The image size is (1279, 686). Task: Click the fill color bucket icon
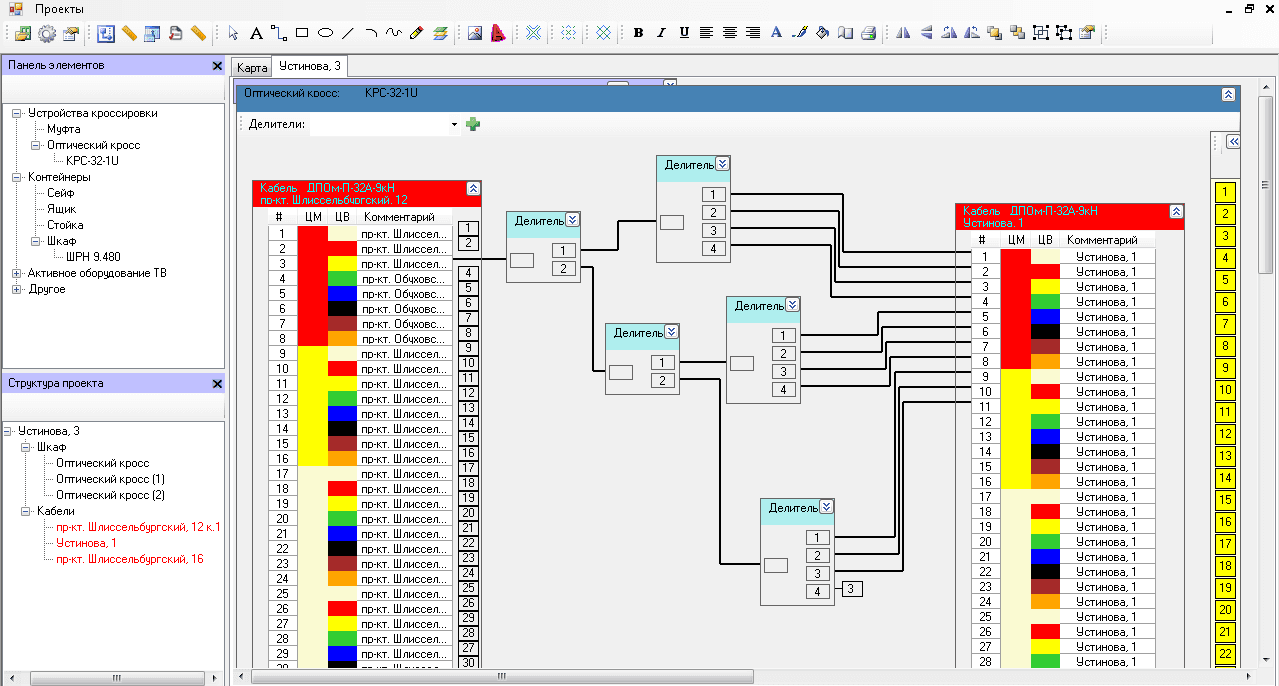[x=822, y=33]
